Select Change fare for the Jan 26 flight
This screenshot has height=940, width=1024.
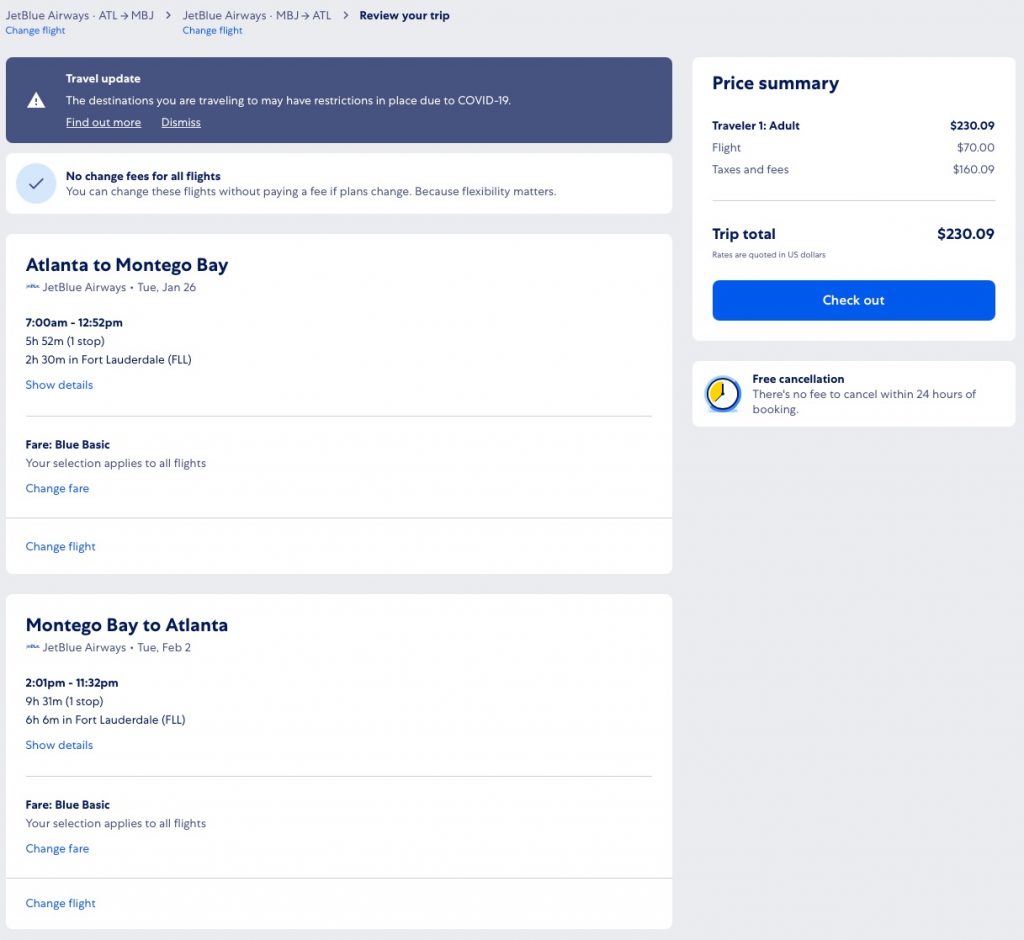[x=57, y=489]
